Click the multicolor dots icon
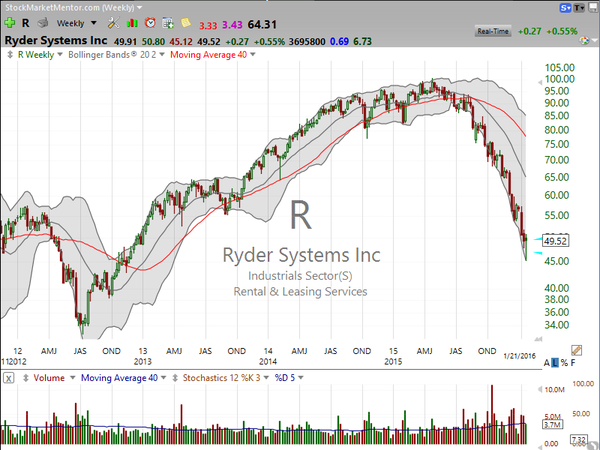600x450 pixels. pyautogui.click(x=584, y=40)
